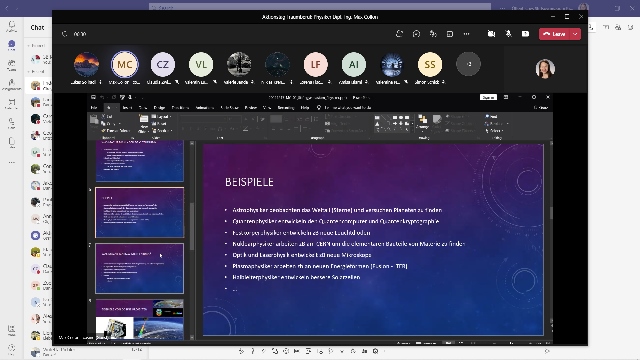Open the Help tab in shared PowerPoint
This screenshot has width=640, height=360.
coord(304,108)
